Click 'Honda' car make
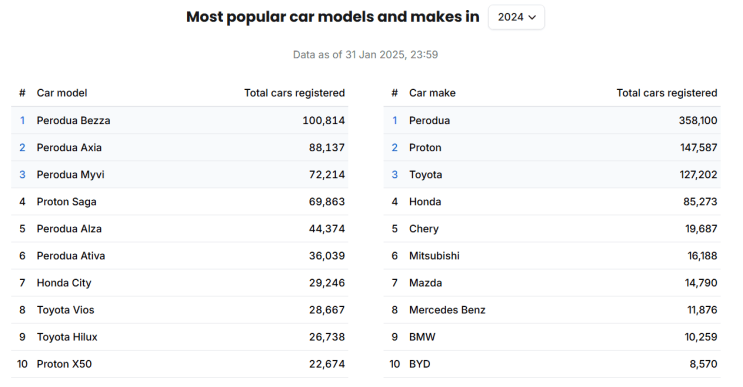This screenshot has width=743, height=387. pos(425,201)
